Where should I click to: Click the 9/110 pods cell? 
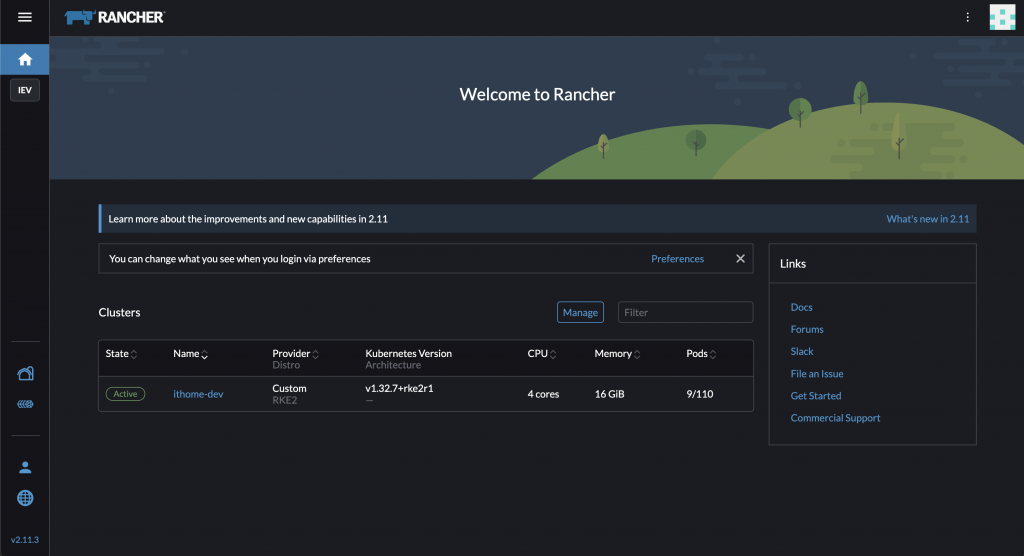(x=699, y=394)
